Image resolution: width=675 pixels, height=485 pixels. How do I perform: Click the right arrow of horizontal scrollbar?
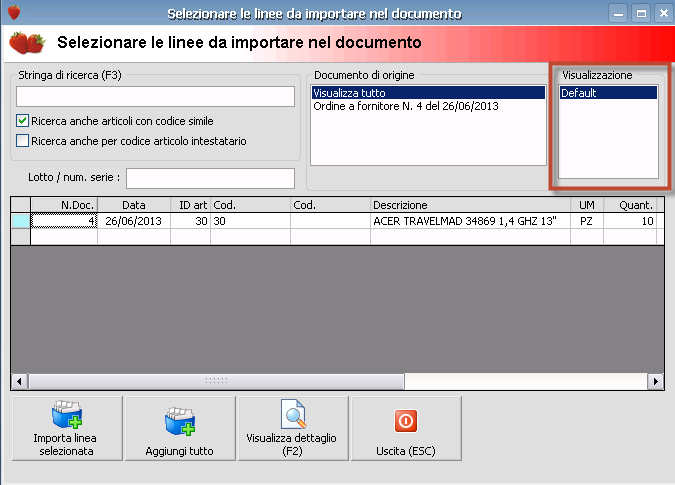click(656, 381)
